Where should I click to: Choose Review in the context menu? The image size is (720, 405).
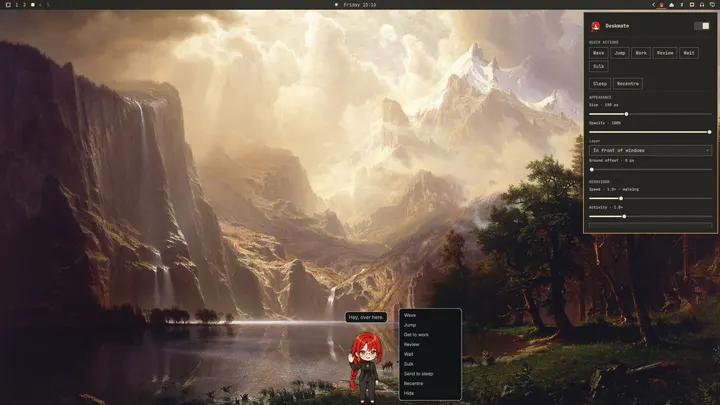[x=430, y=344]
